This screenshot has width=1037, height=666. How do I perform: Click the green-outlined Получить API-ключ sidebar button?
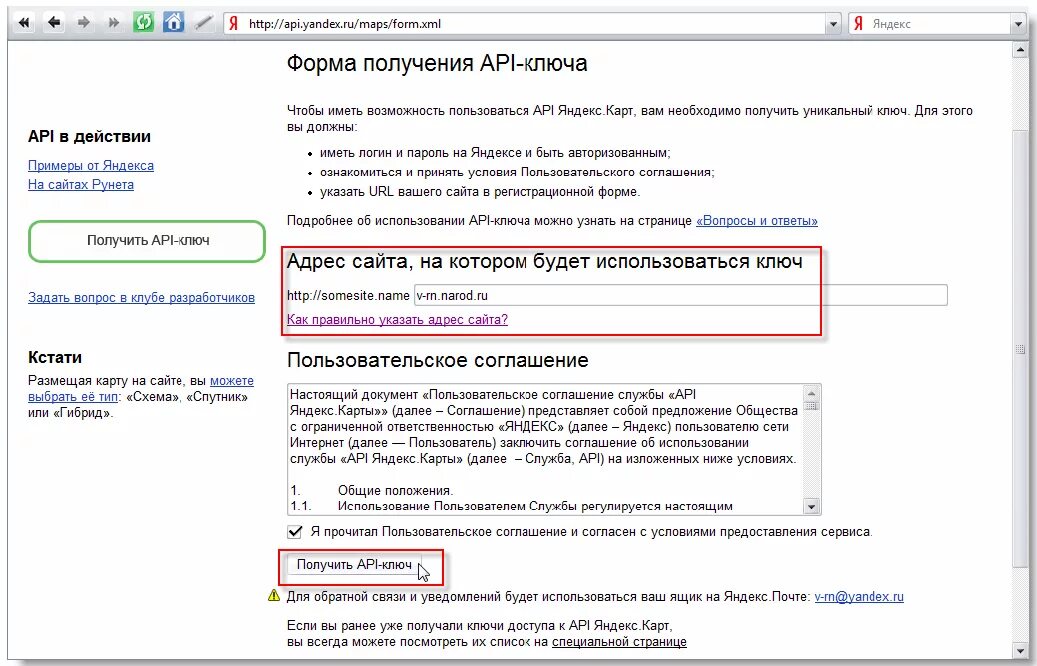click(147, 241)
